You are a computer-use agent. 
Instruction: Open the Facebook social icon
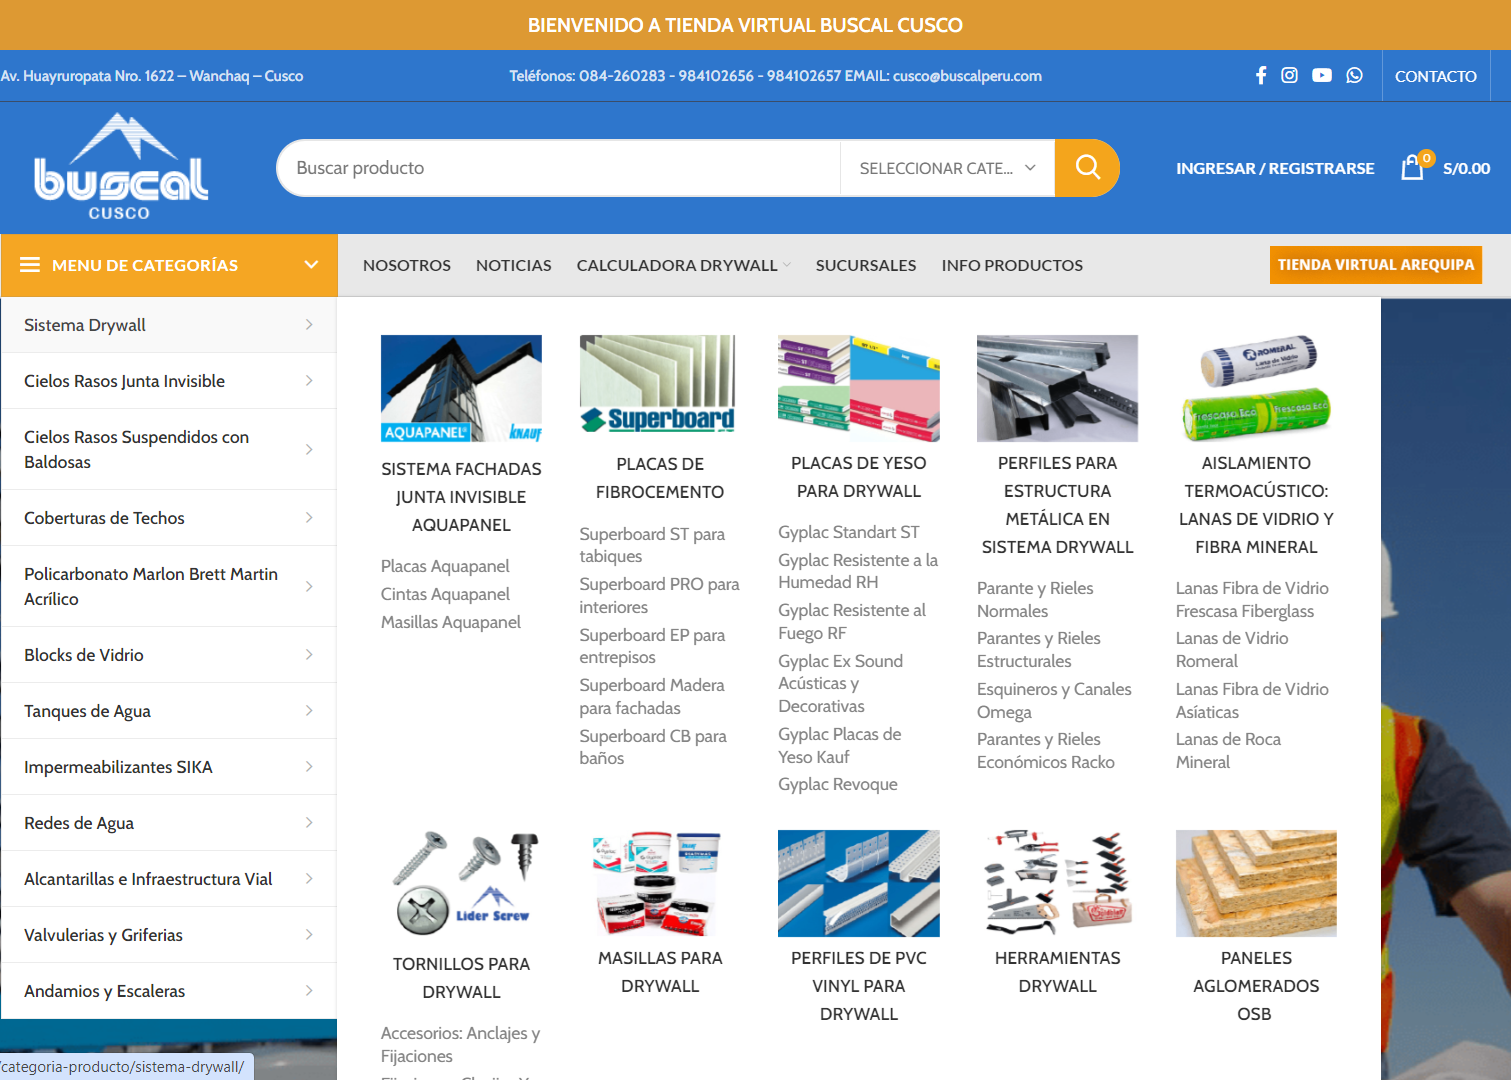1260,76
